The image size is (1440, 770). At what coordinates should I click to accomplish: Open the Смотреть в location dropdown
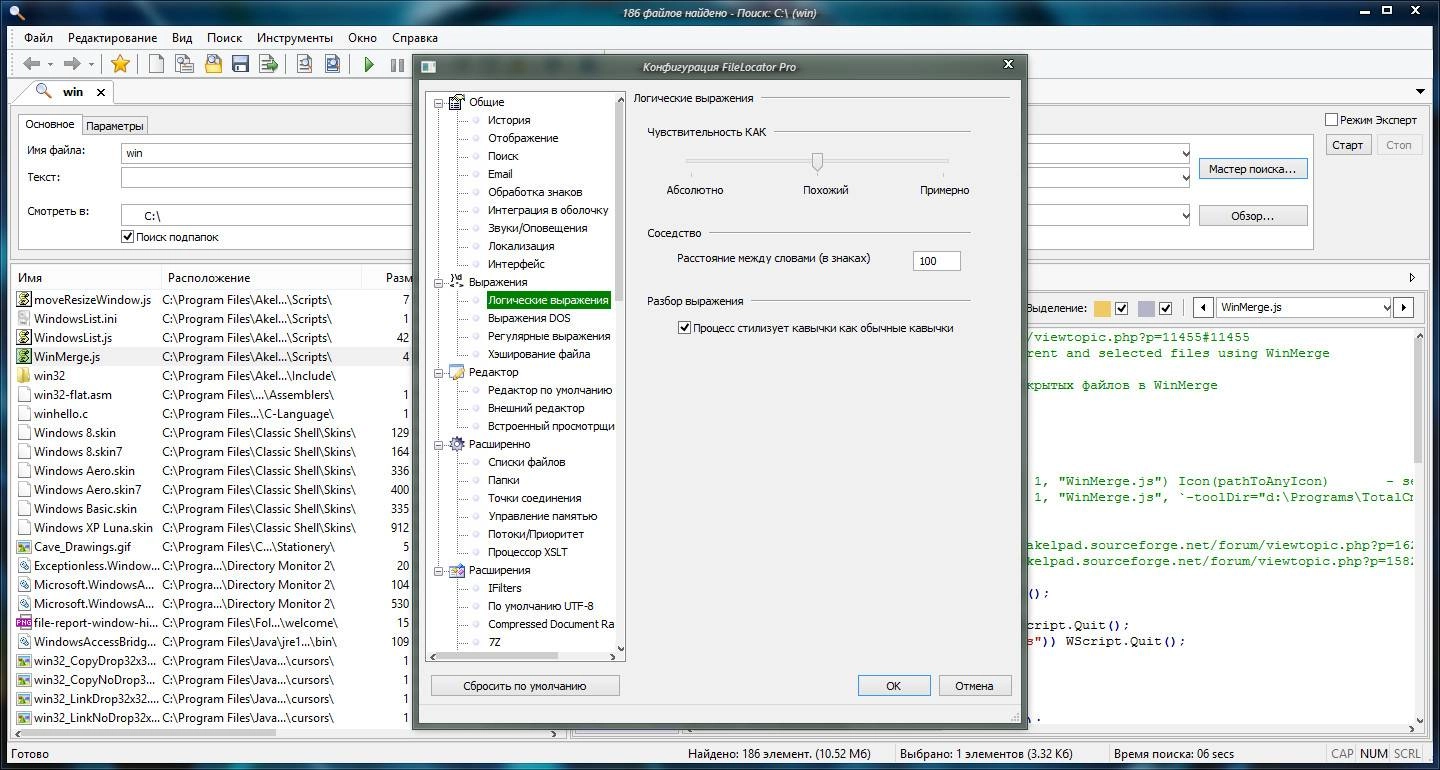click(1185, 215)
